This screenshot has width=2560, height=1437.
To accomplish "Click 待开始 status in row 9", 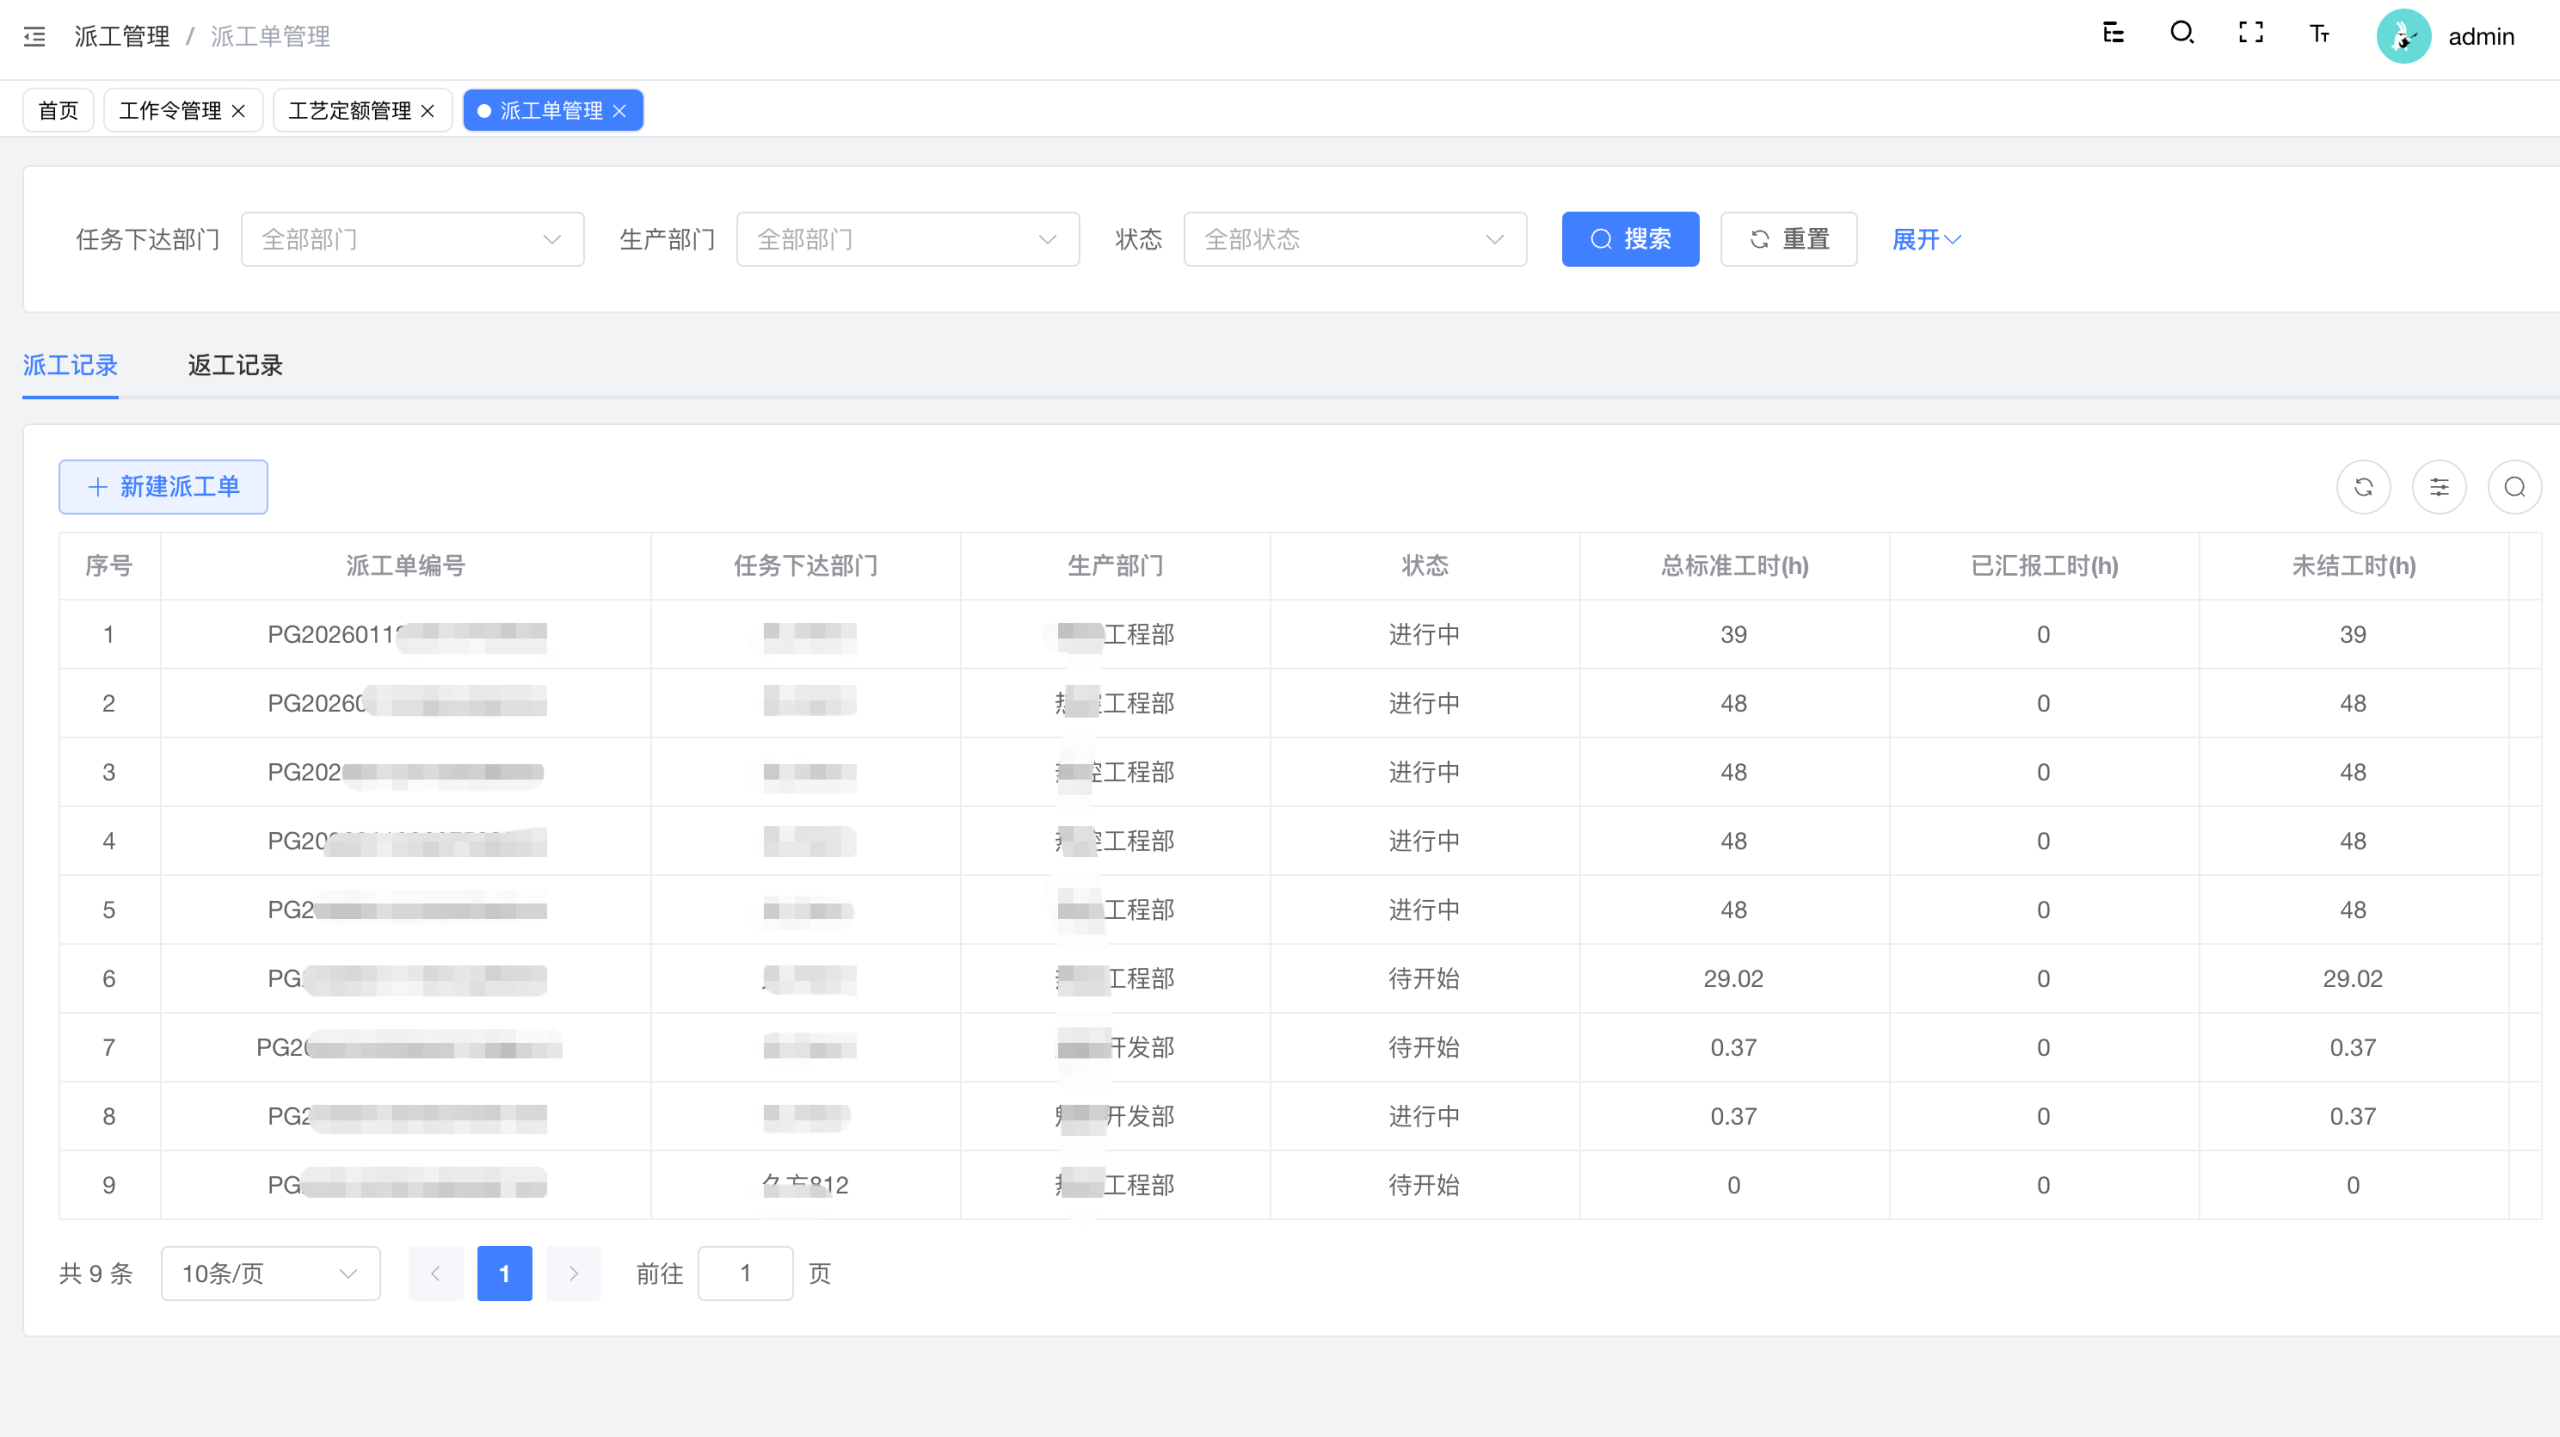I will coord(1424,1186).
